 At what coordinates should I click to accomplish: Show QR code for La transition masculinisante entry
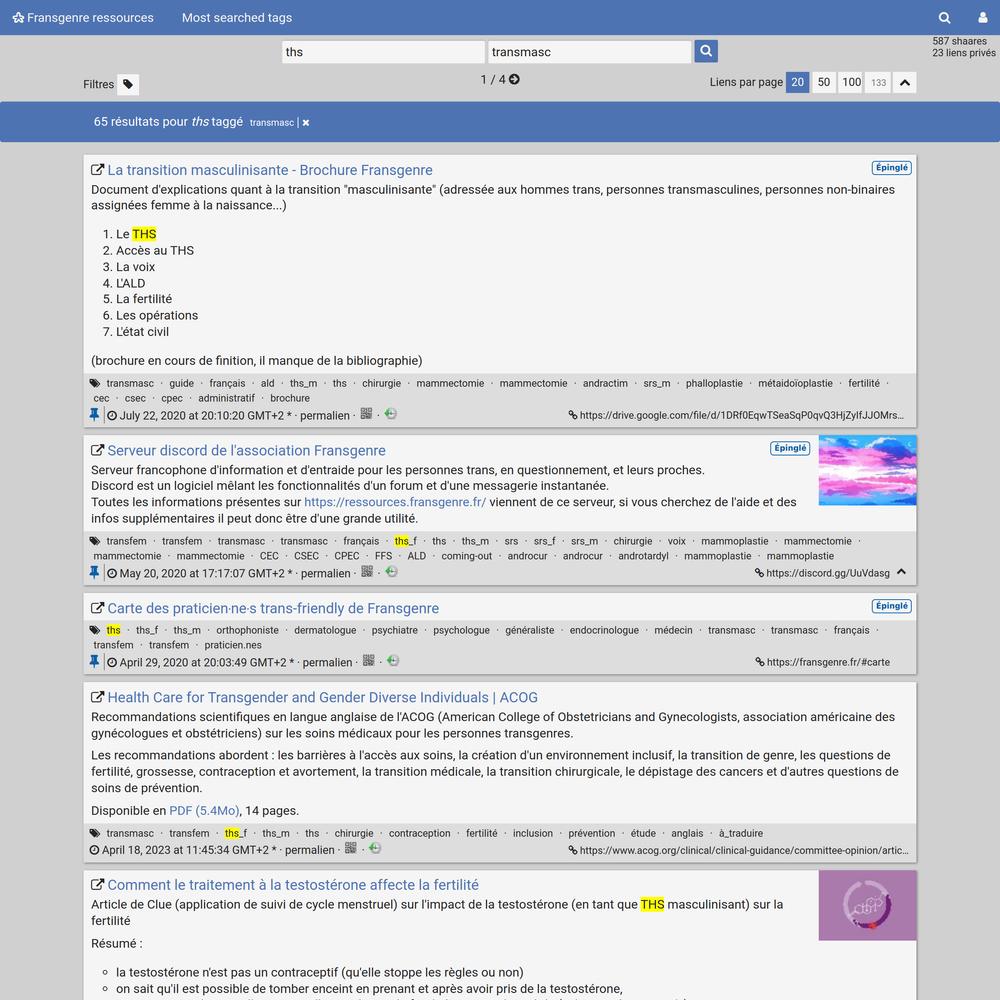366,414
